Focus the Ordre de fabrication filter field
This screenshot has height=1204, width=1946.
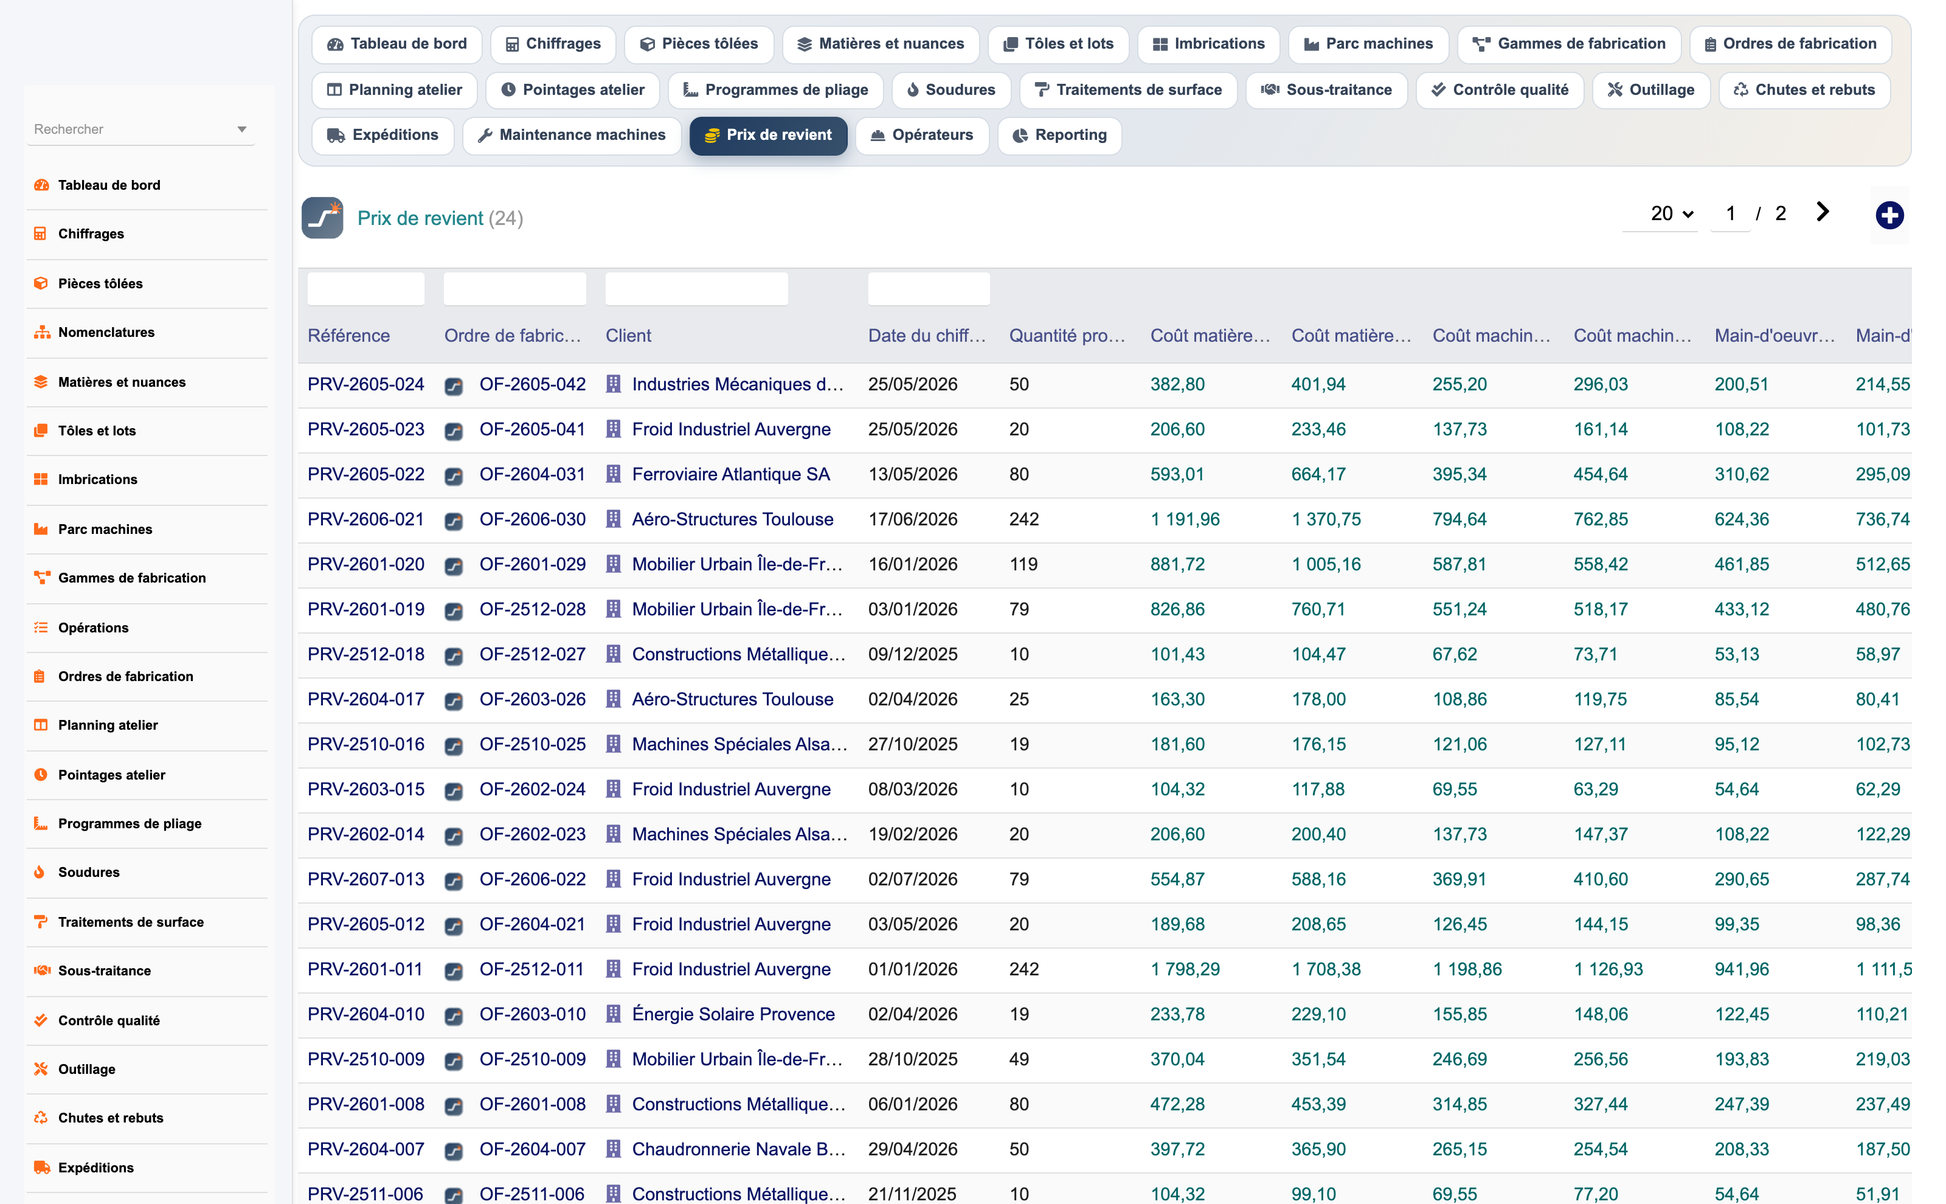coord(515,289)
